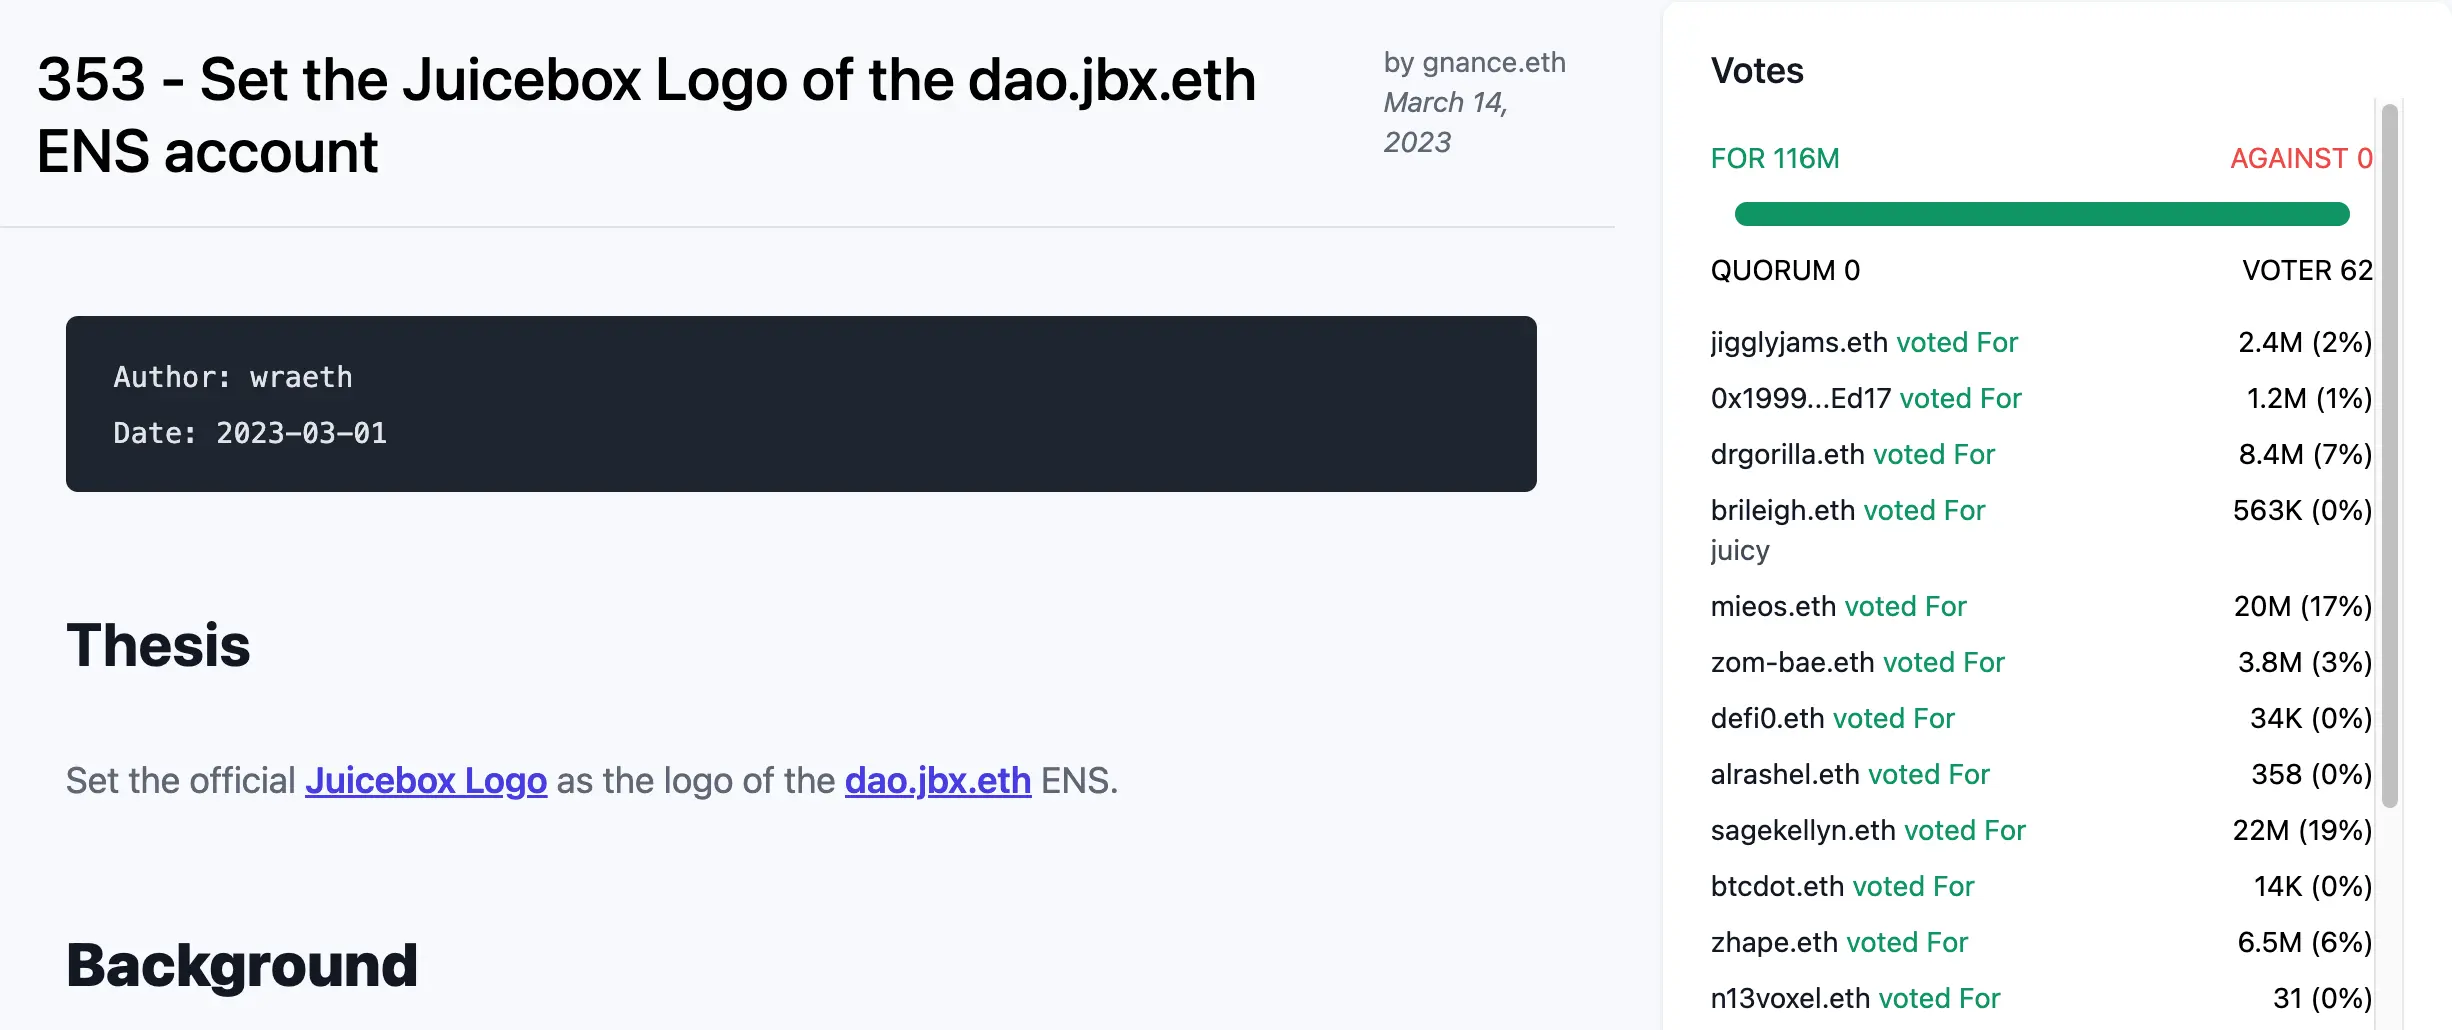Open voter 0x1999...Ed17 profile
Screen dimensions: 2452x1030
pyautogui.click(x=1800, y=399)
